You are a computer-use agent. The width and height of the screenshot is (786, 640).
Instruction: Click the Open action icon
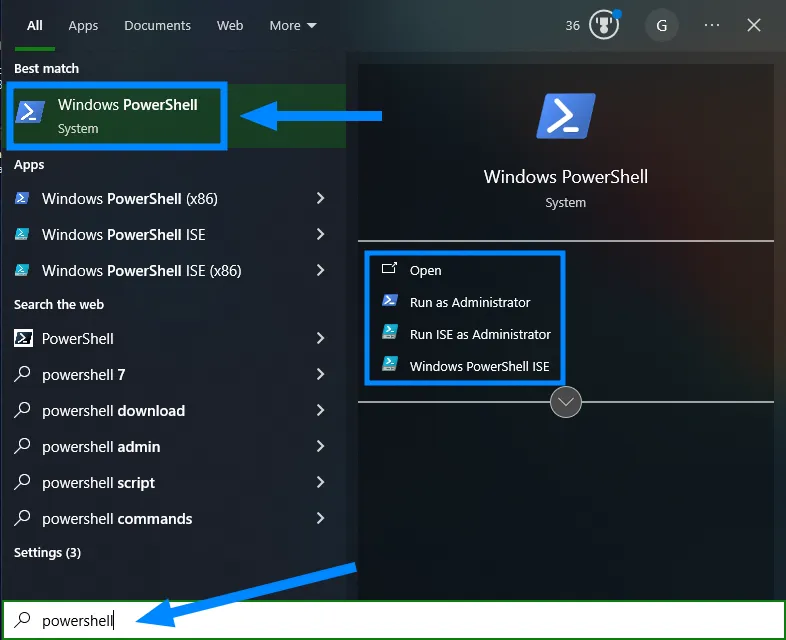point(389,269)
